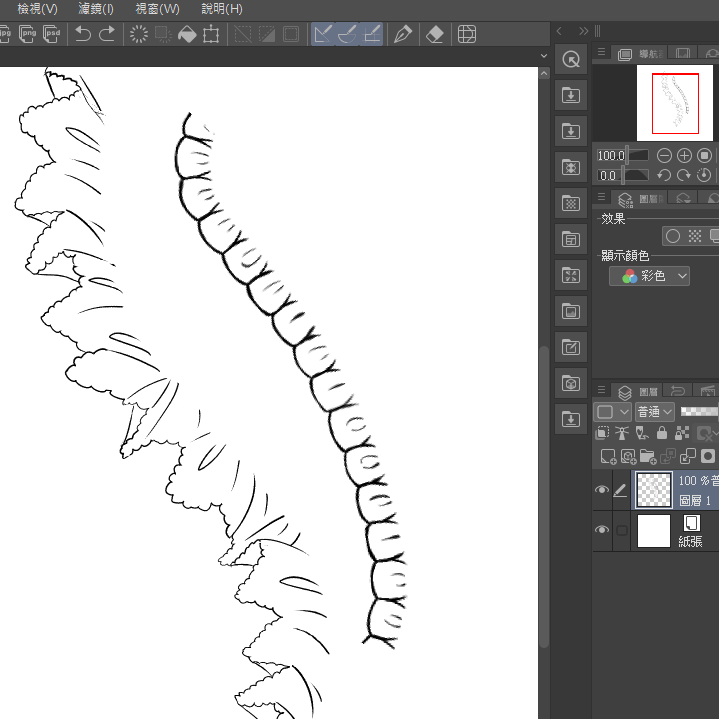Screen dimensions: 719x719
Task: Toggle set as reference layer lighthouse
Action: [x=622, y=433]
